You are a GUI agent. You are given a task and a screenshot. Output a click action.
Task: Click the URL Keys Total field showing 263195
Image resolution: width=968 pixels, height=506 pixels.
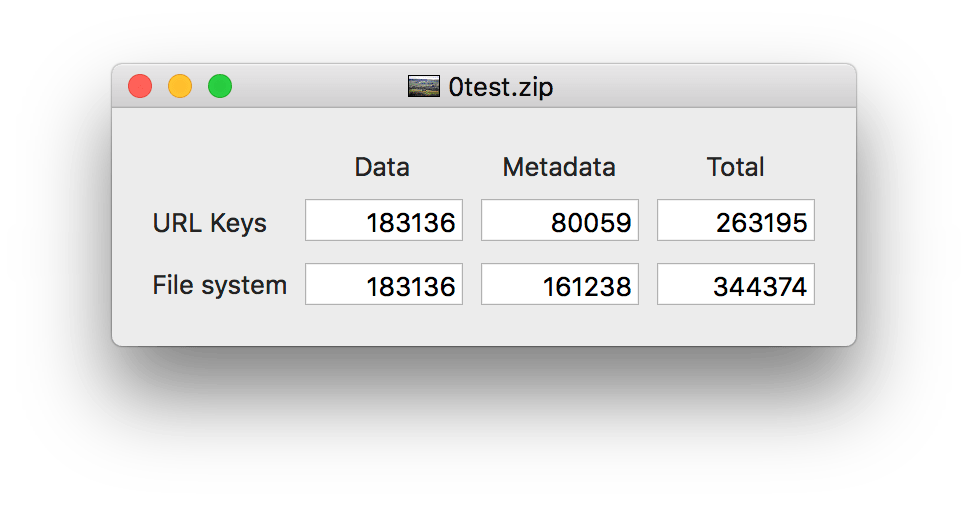click(736, 221)
